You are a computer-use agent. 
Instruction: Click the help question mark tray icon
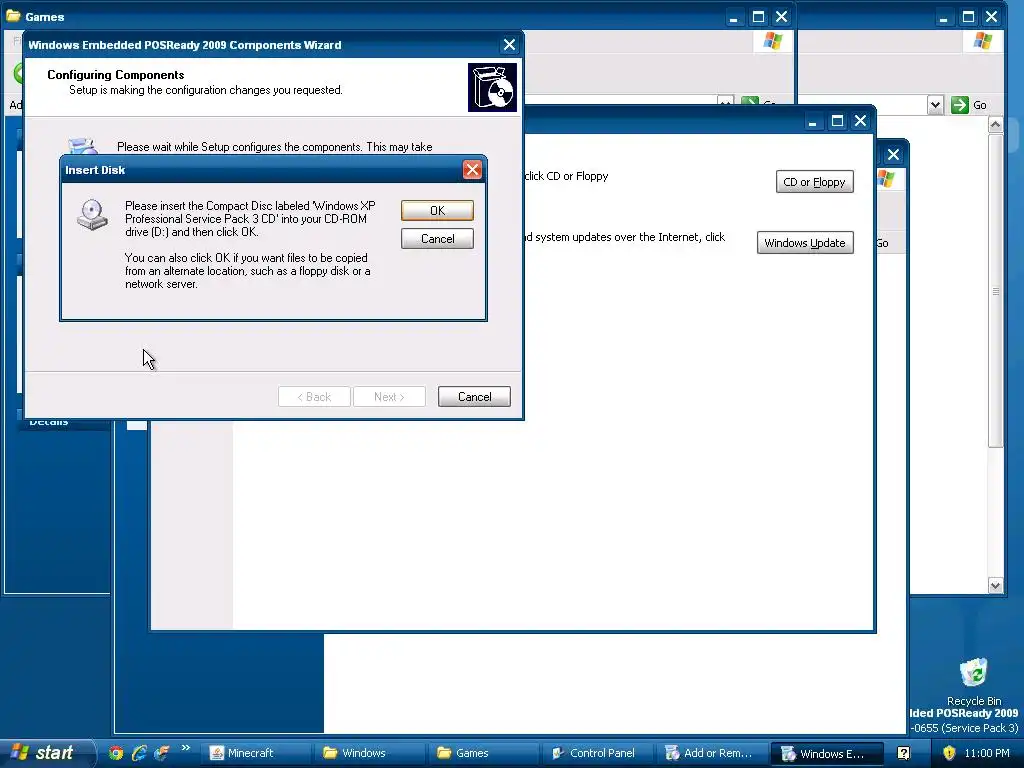pyautogui.click(x=904, y=753)
